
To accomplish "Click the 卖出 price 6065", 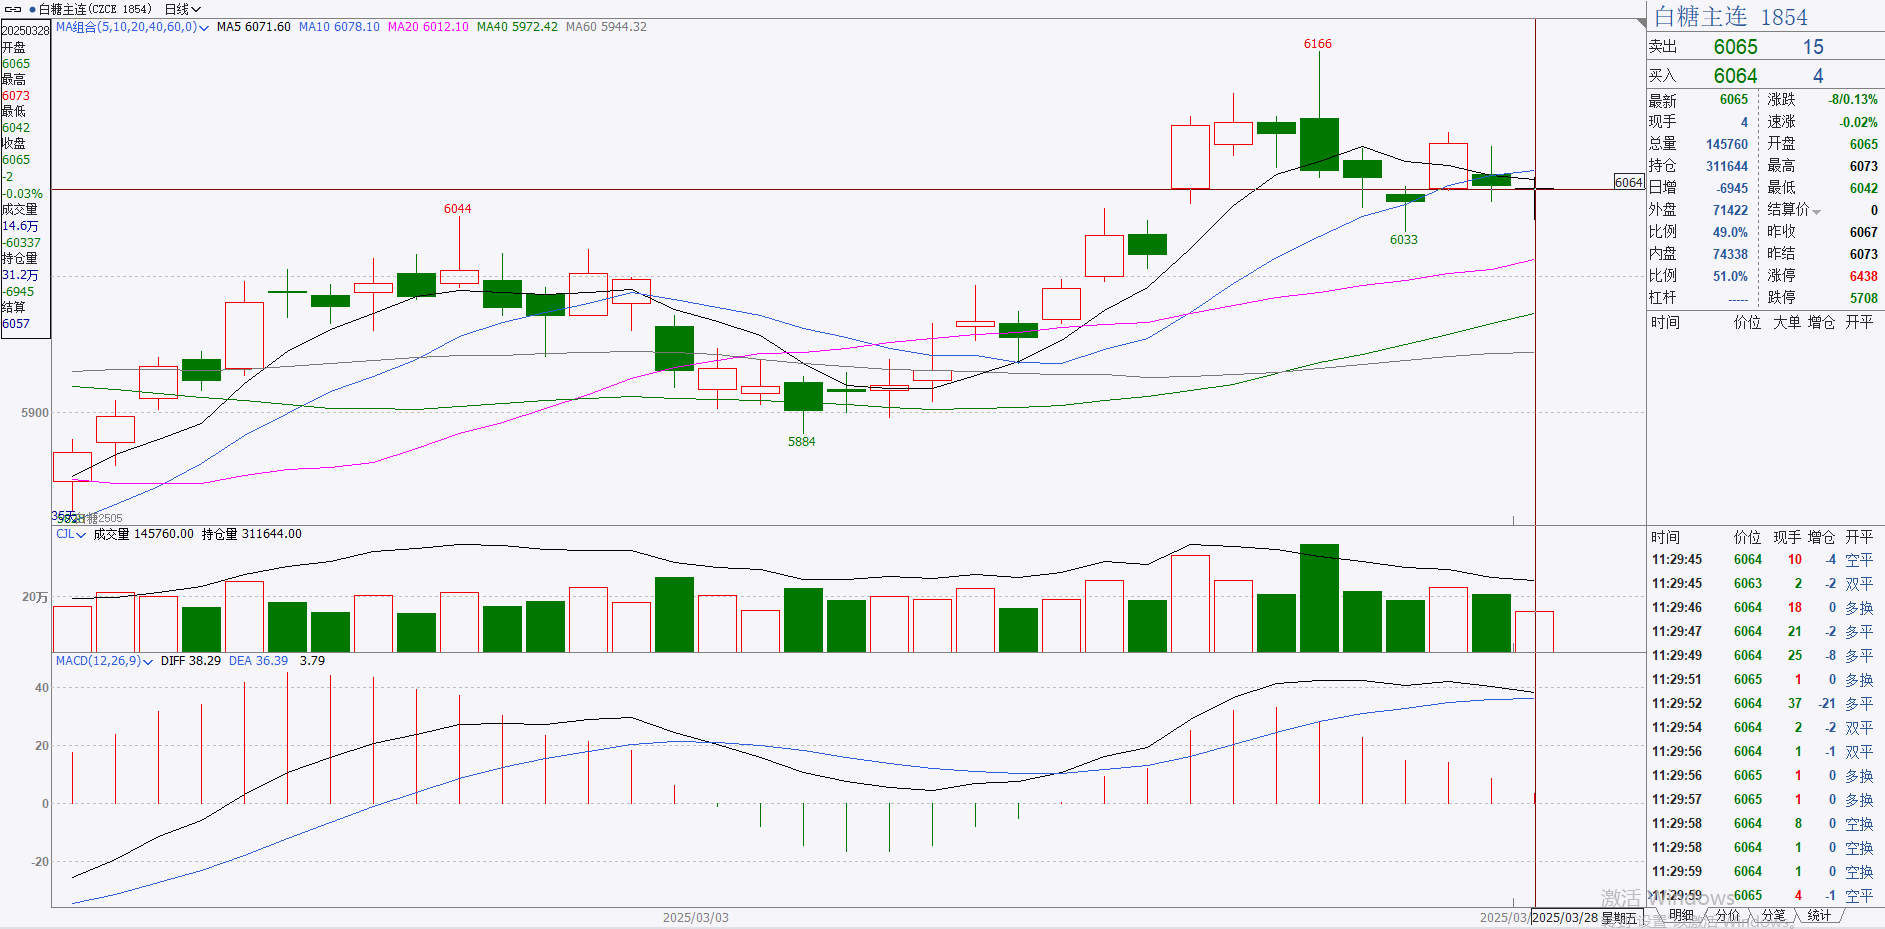I will [x=1735, y=47].
